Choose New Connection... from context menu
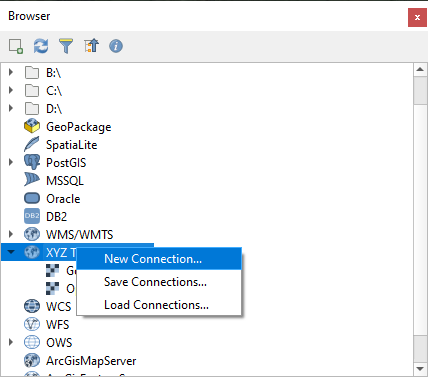The image size is (428, 377). pos(159,259)
